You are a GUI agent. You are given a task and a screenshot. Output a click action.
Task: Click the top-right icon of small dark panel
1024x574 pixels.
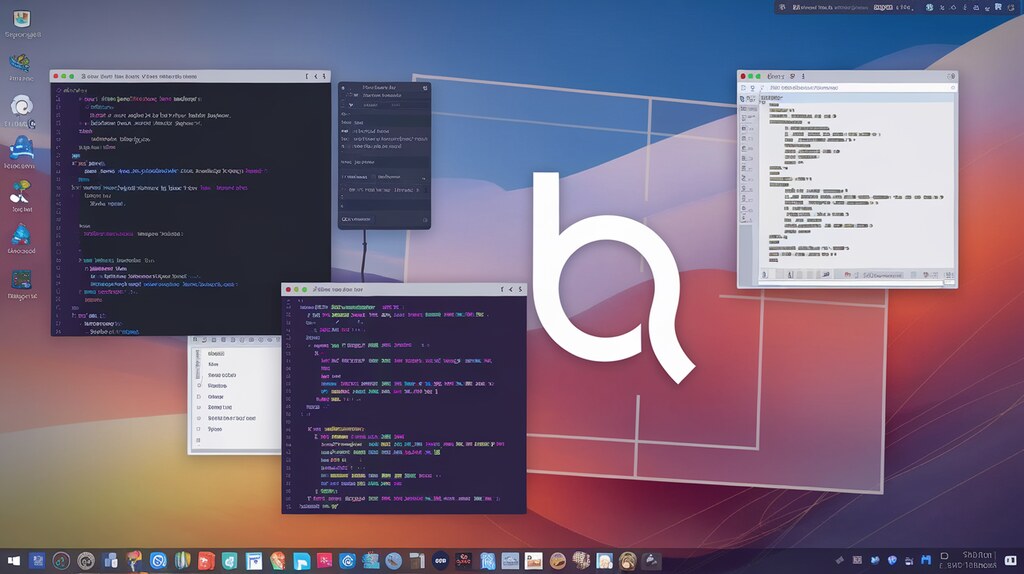pyautogui.click(x=425, y=88)
